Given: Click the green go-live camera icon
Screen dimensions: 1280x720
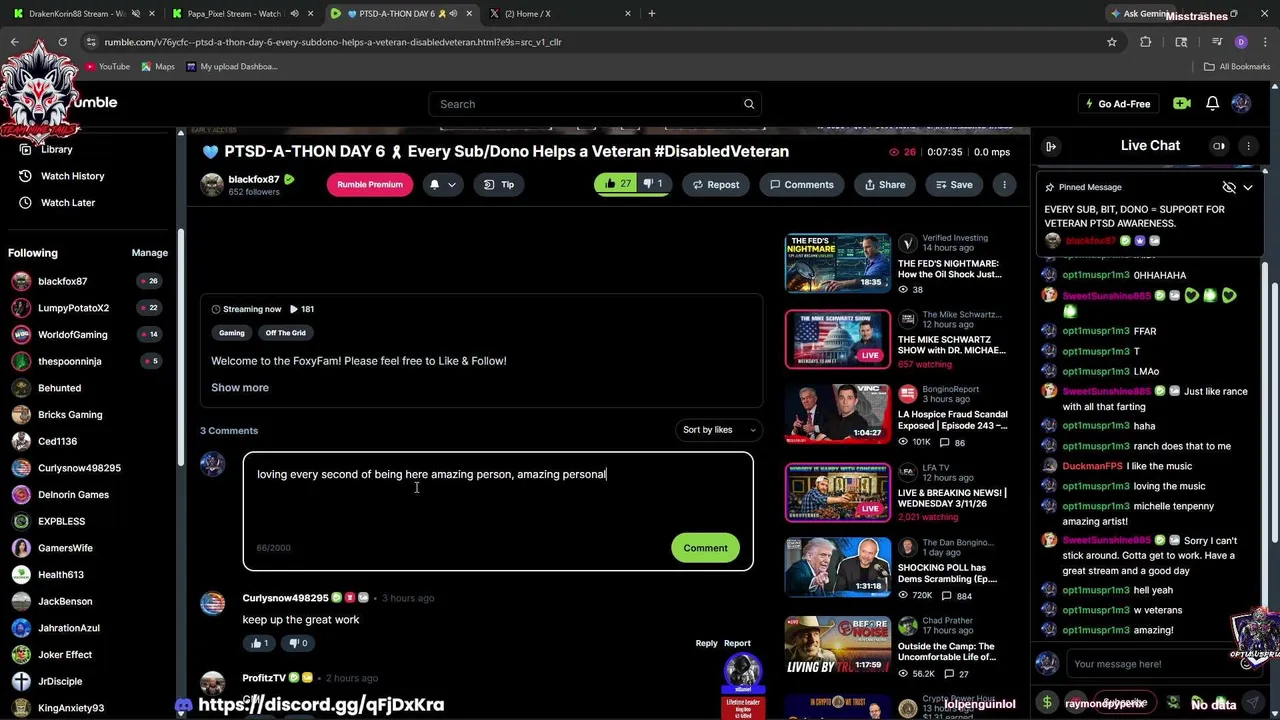Looking at the screenshot, I should tap(1182, 103).
